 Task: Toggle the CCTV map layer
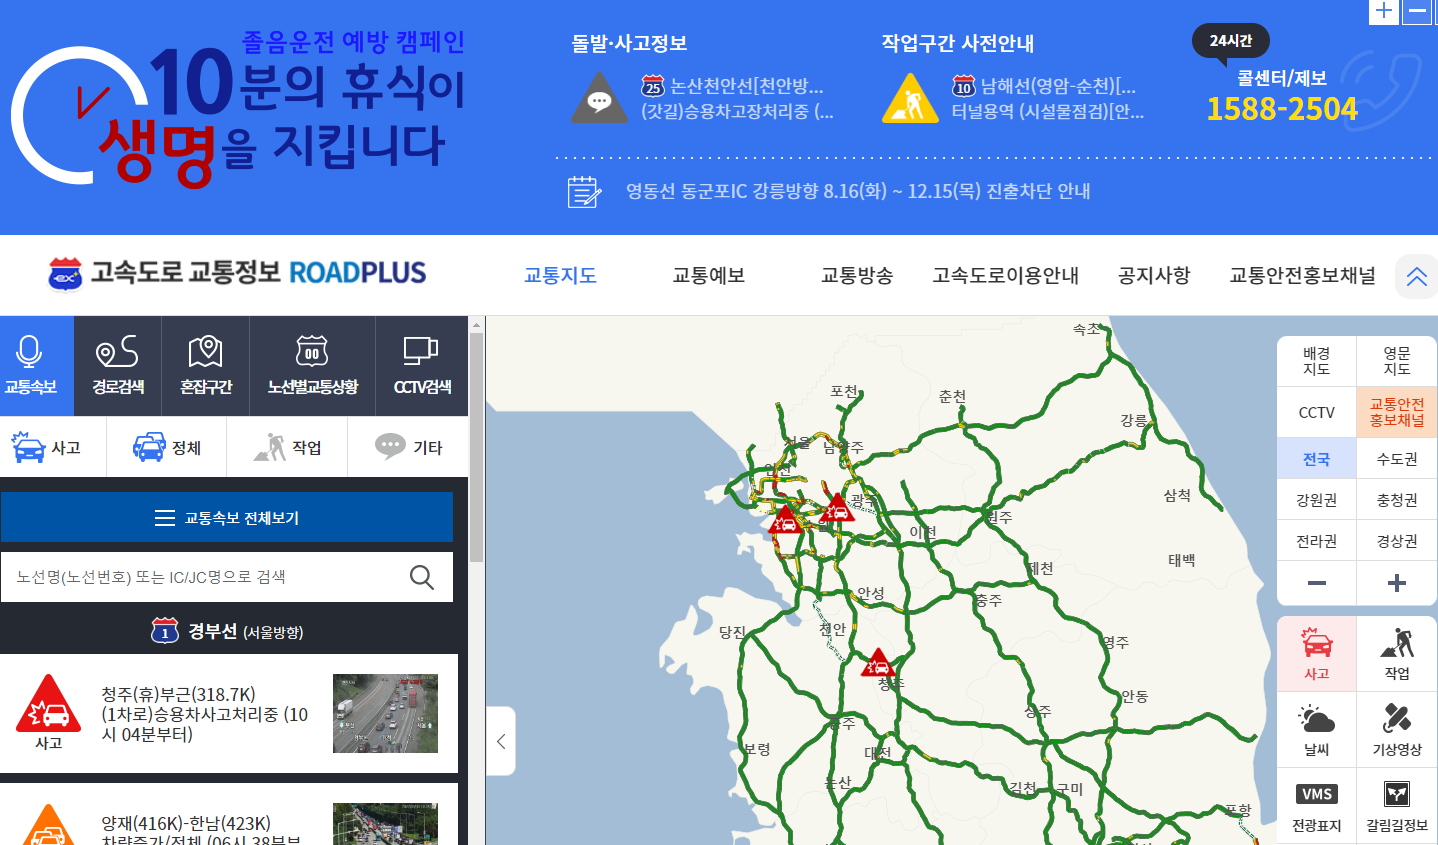coord(1316,412)
